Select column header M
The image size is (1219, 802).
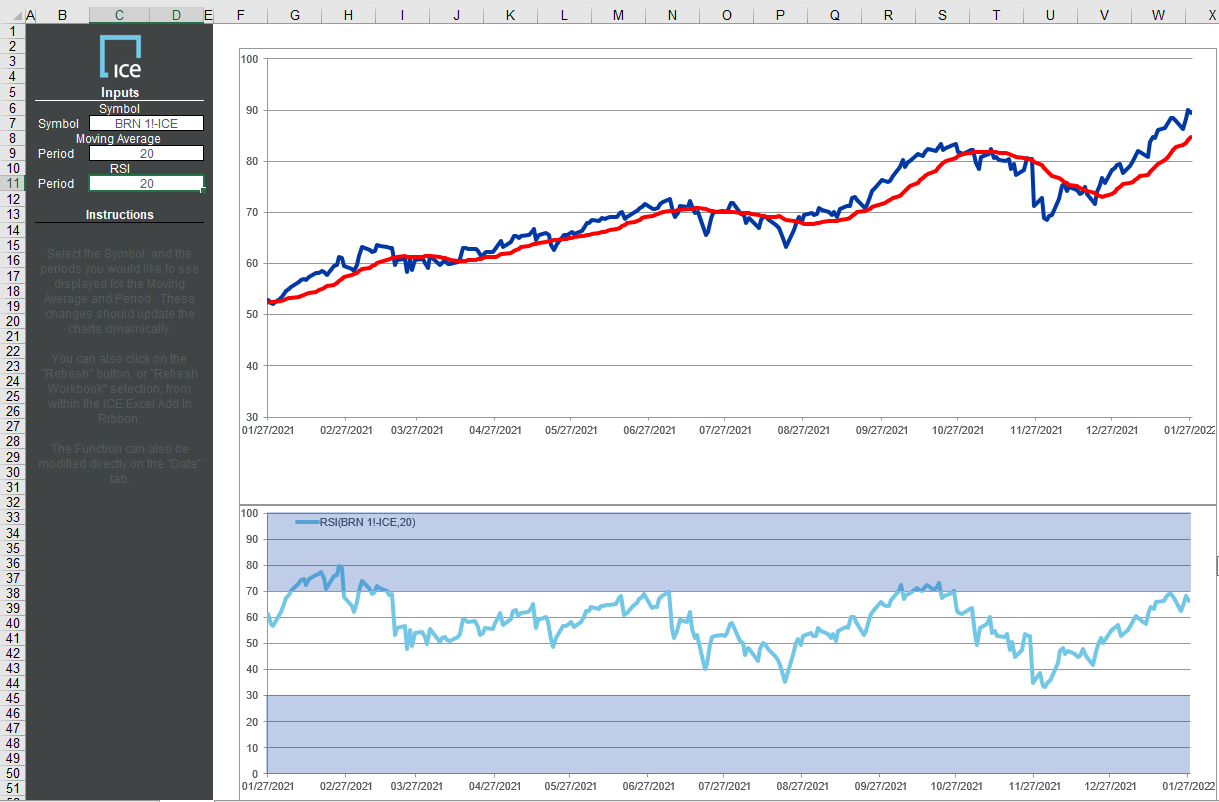617,16
